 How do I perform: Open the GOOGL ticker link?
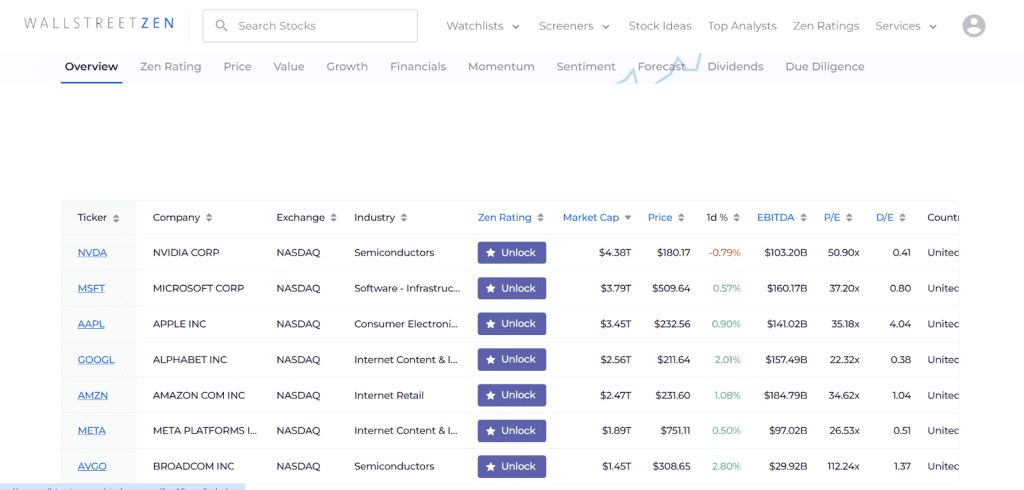(x=95, y=360)
